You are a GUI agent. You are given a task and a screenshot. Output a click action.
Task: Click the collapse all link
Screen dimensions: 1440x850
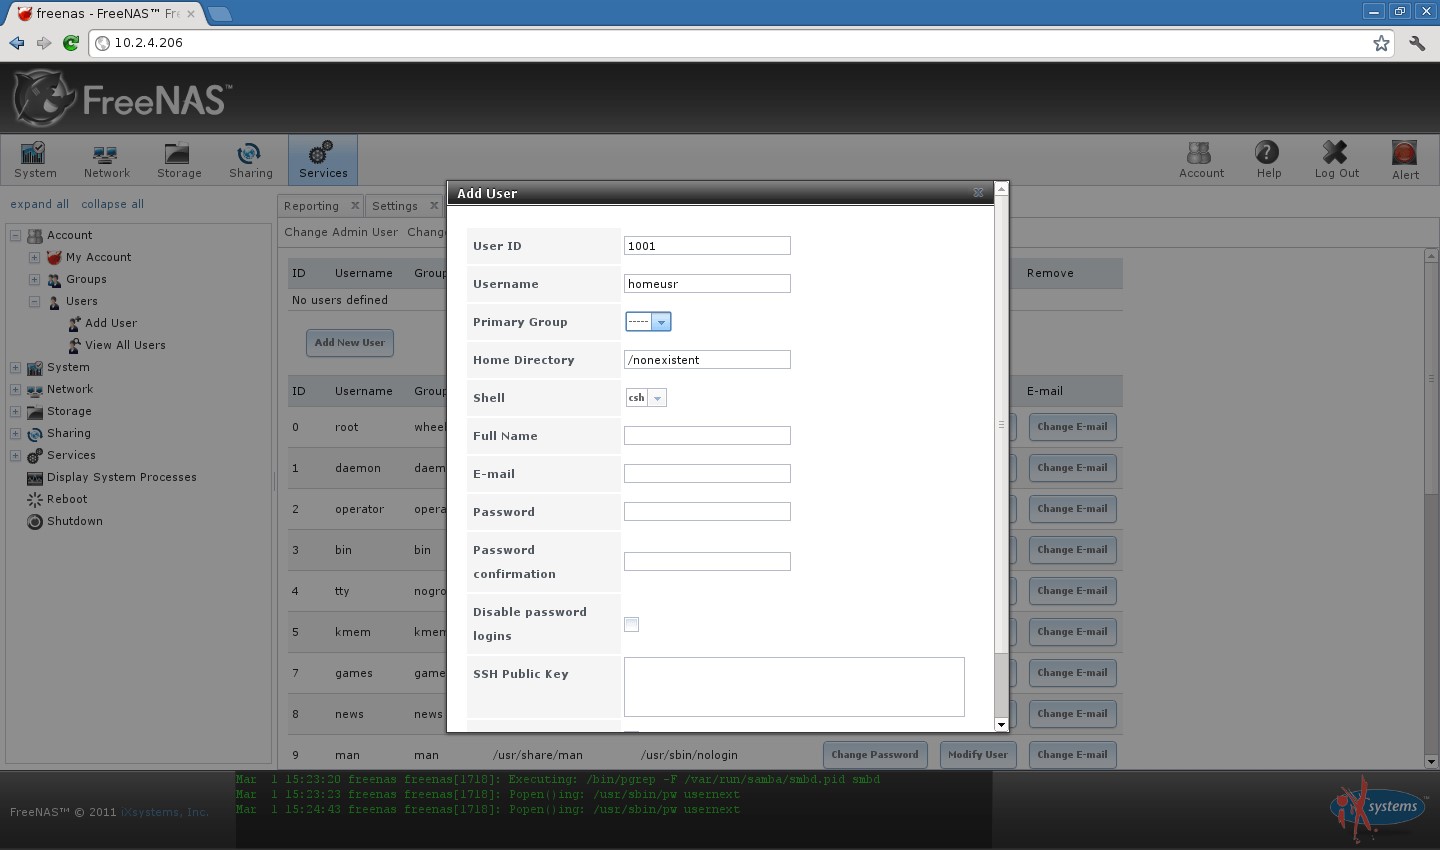[111, 204]
